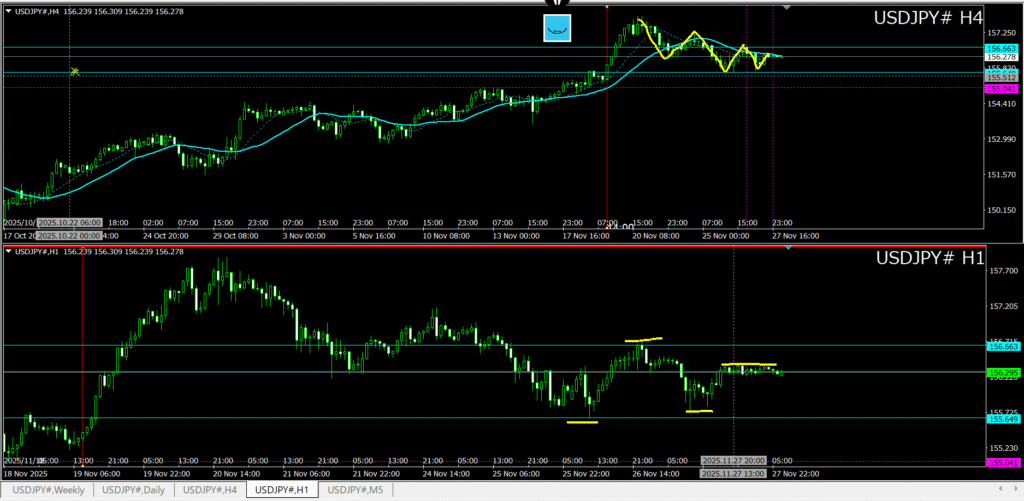Image resolution: width=1024 pixels, height=501 pixels.
Task: Switch to the USDJPY#,Daily tab
Action: (x=134, y=489)
